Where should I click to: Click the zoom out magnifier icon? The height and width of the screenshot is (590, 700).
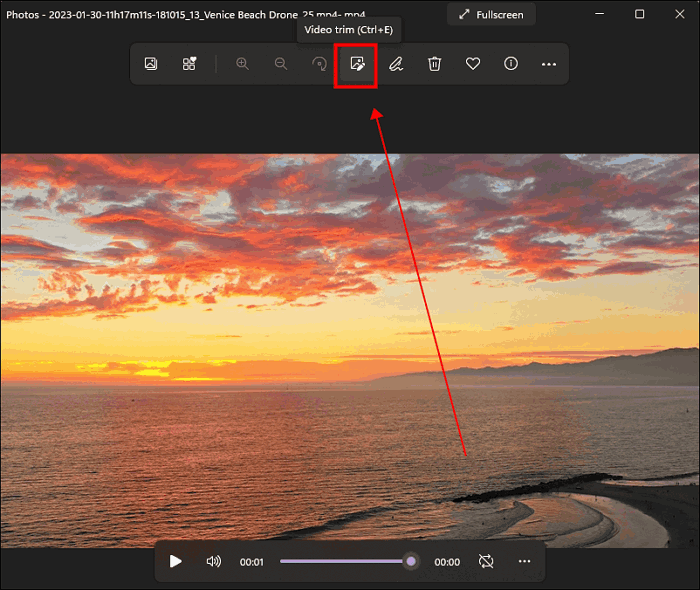click(281, 64)
